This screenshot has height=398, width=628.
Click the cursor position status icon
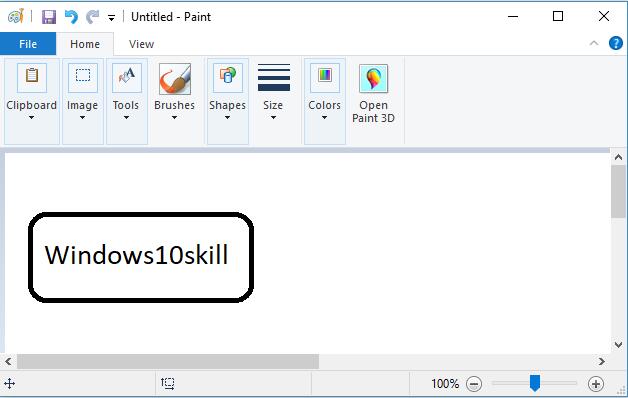click(10, 384)
